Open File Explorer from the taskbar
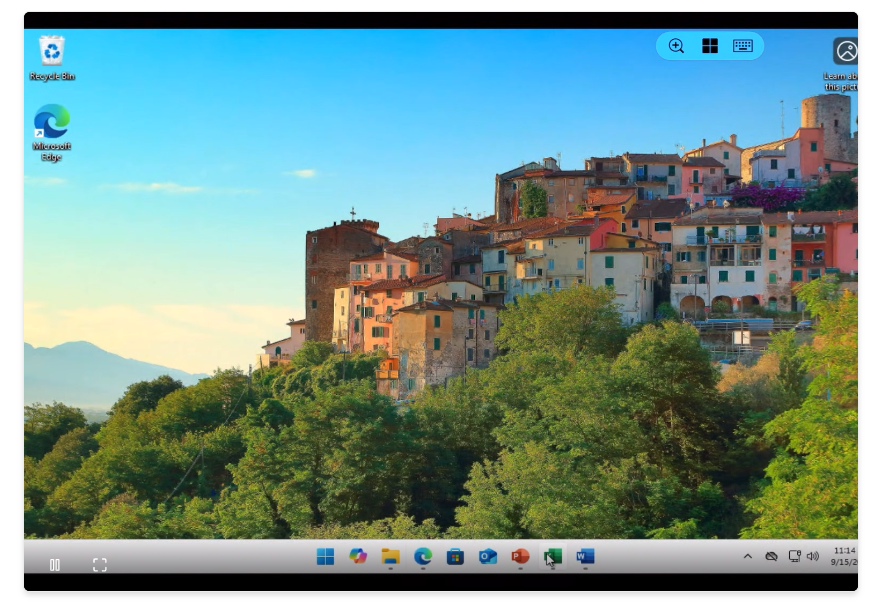The width and height of the screenshot is (877, 611). tap(390, 556)
